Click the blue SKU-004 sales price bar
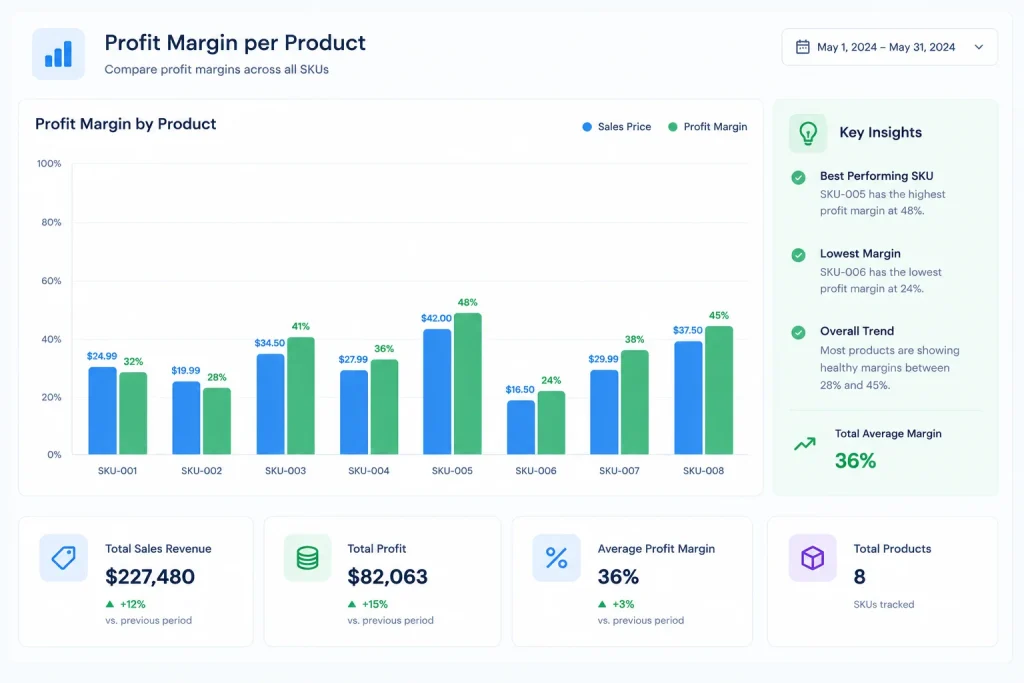This screenshot has width=1024, height=683. point(354,412)
